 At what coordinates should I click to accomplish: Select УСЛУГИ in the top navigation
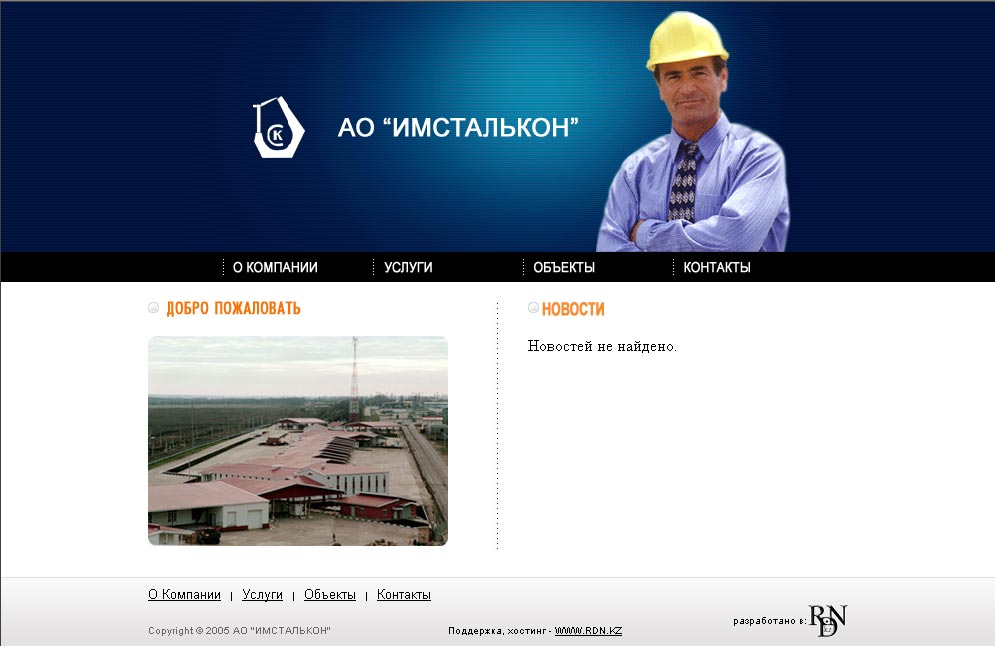408,267
